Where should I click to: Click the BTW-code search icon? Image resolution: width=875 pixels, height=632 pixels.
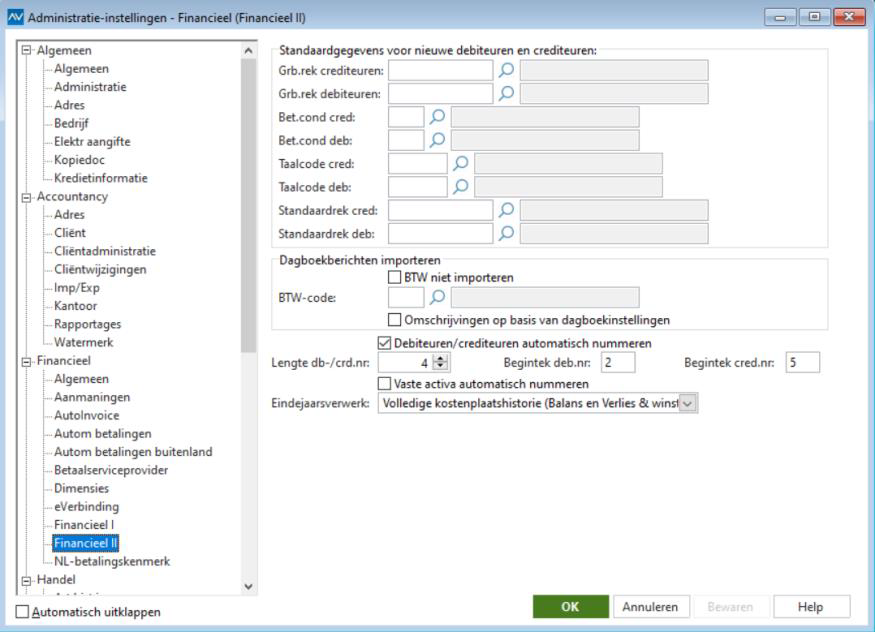437,297
